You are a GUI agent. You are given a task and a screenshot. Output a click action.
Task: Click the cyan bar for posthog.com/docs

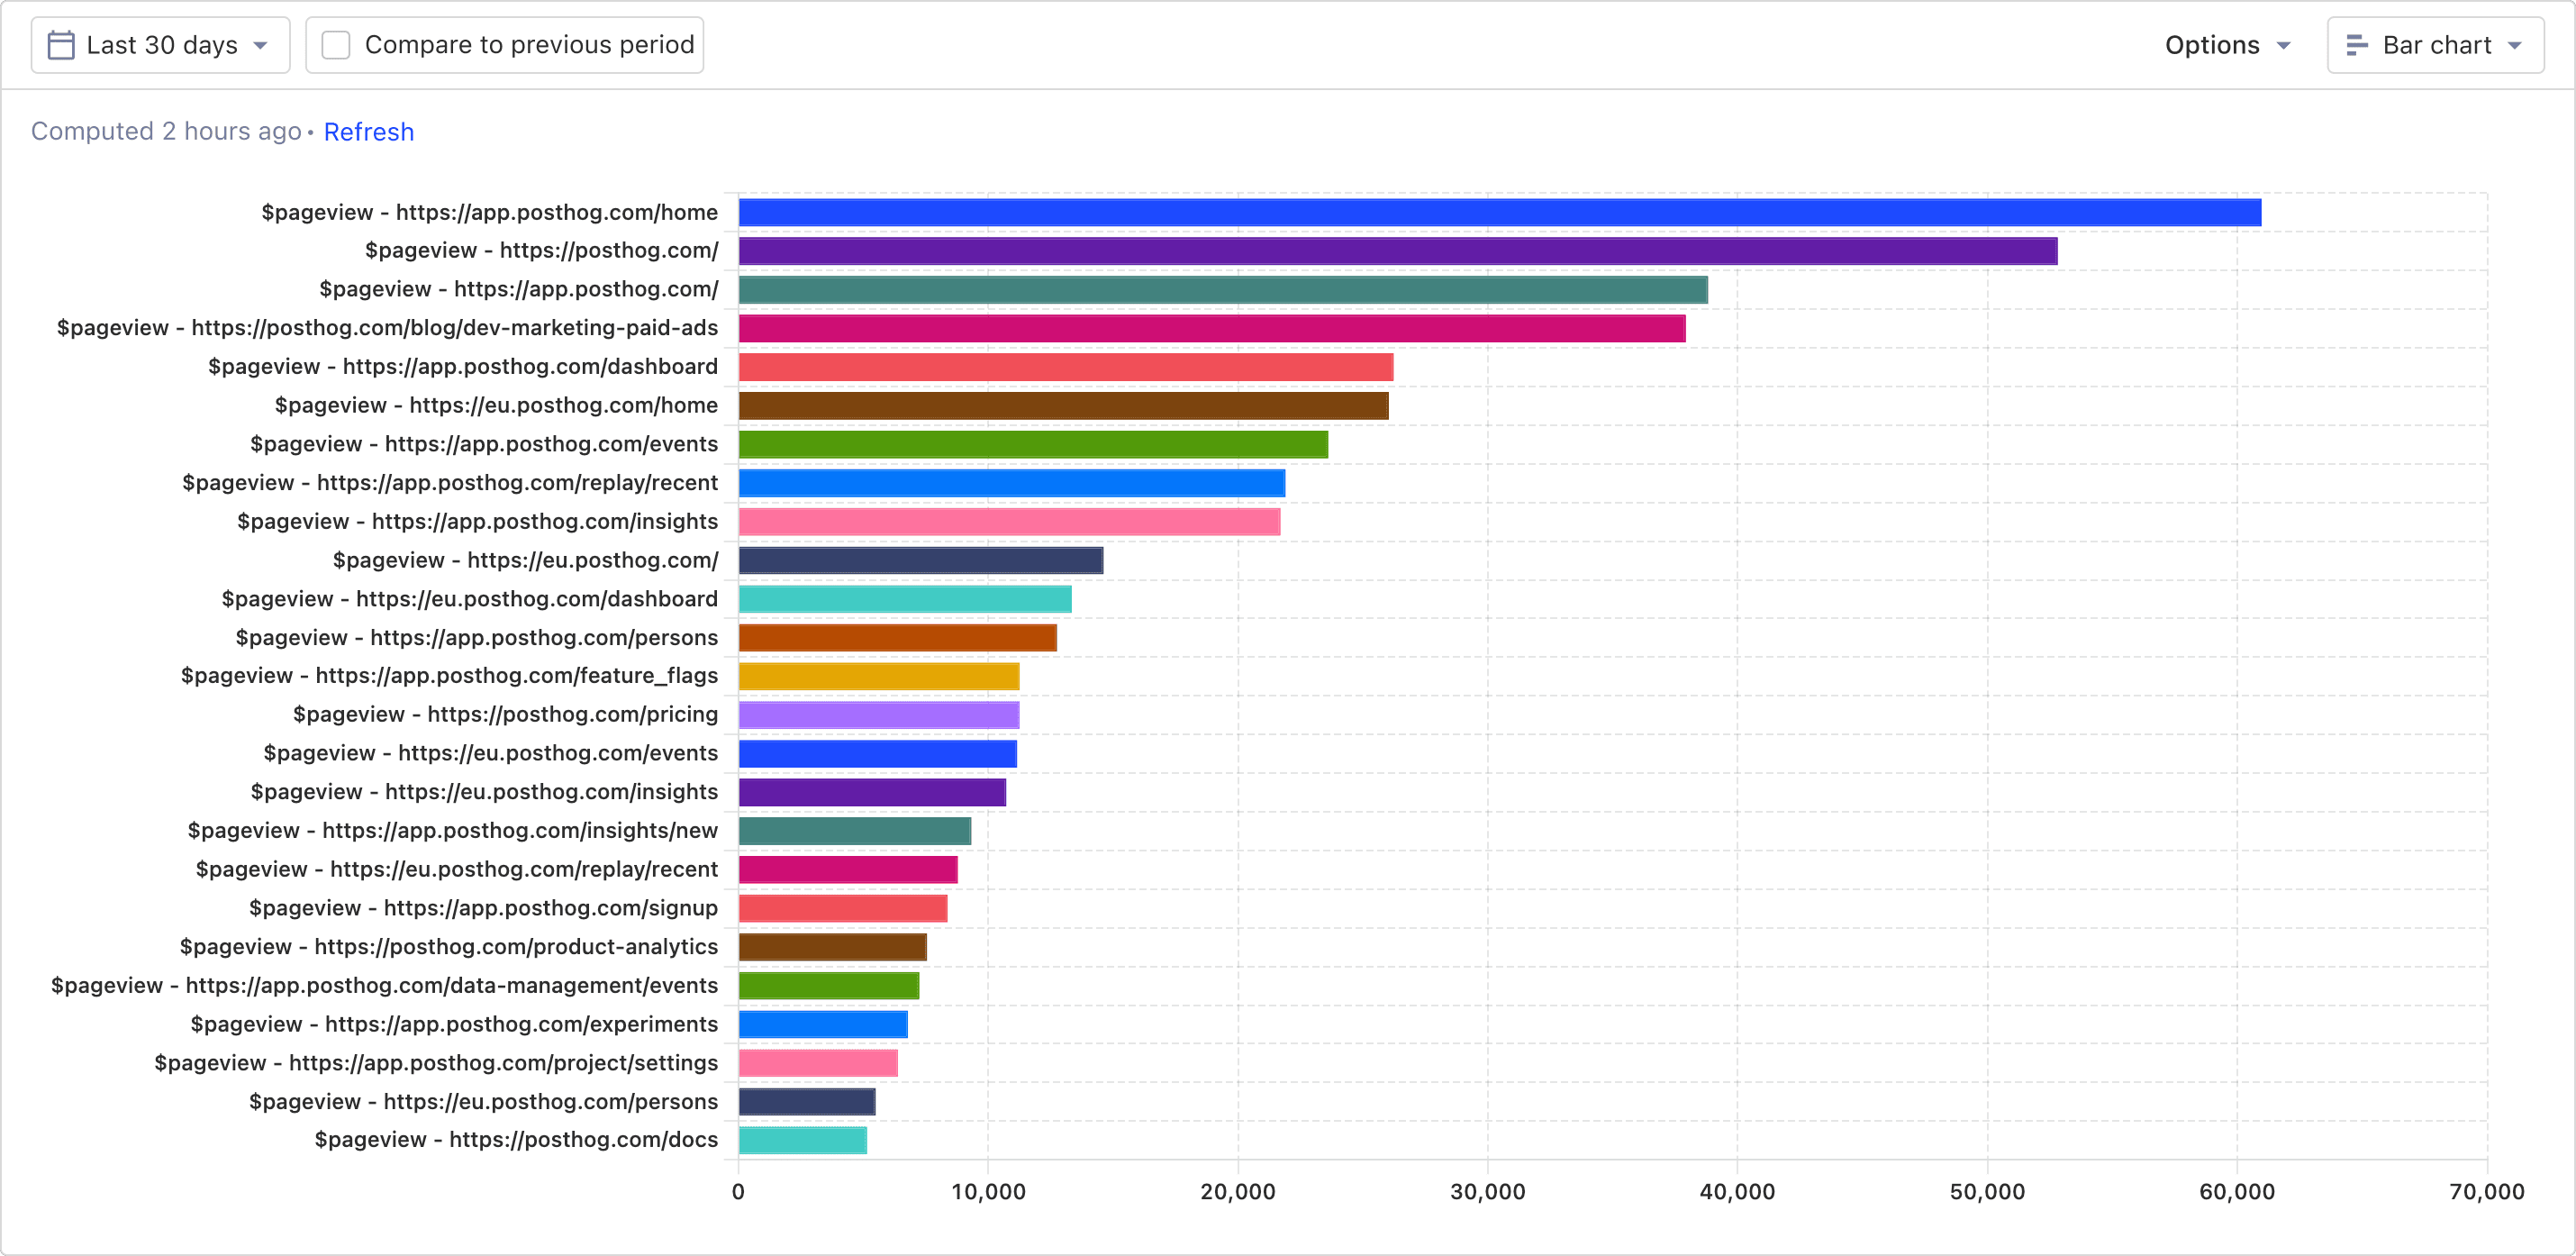(x=803, y=1140)
